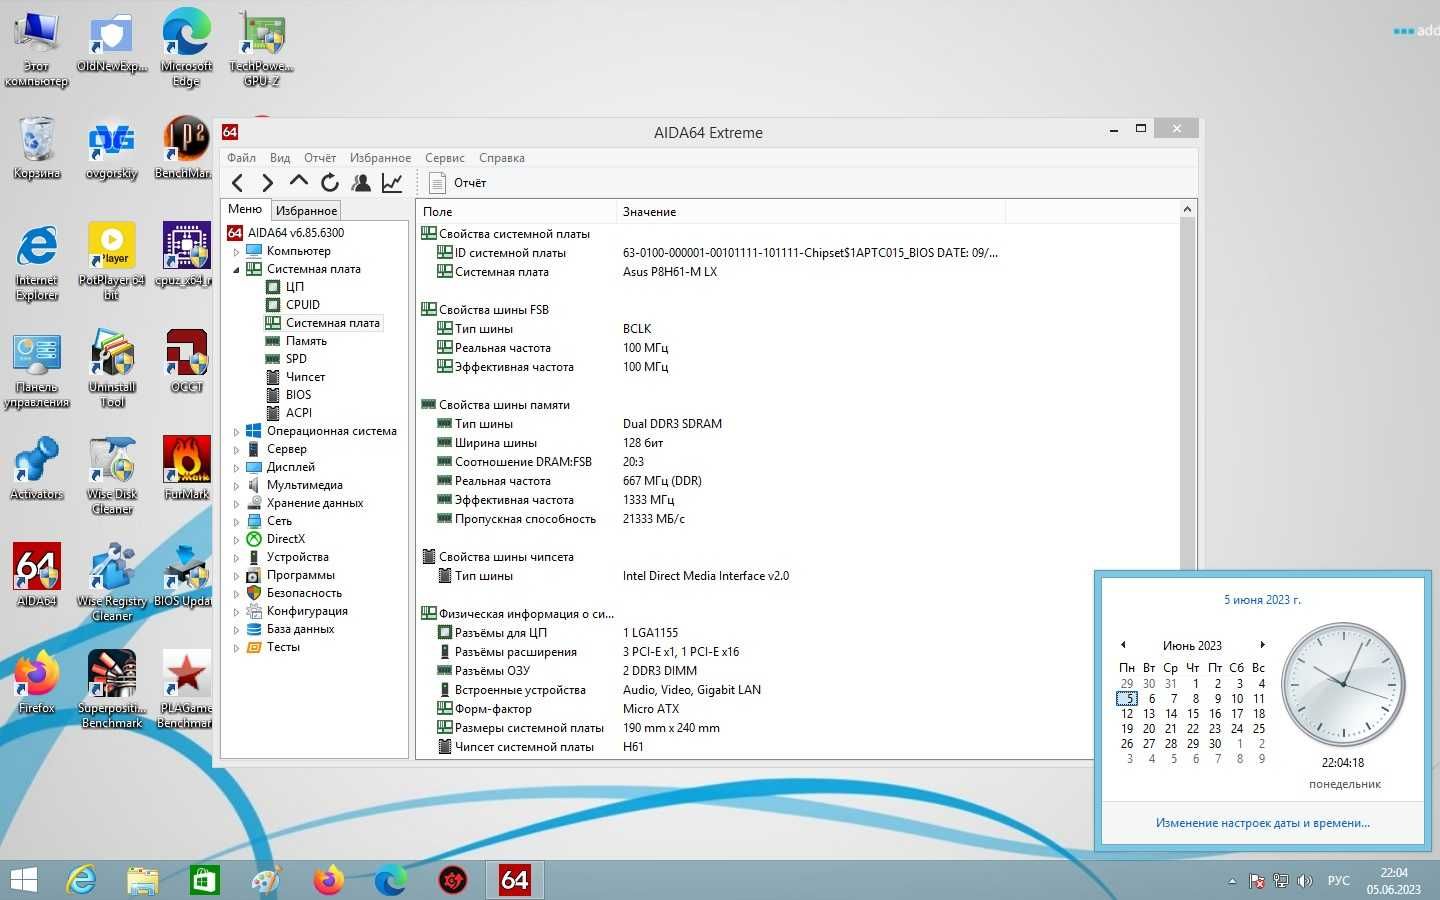Click Windows Start button
This screenshot has width=1440, height=900.
[x=23, y=880]
